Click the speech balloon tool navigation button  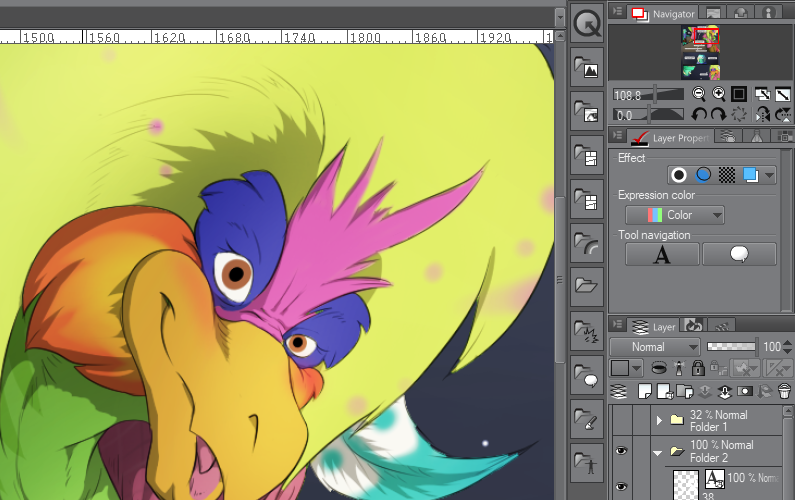click(x=739, y=255)
